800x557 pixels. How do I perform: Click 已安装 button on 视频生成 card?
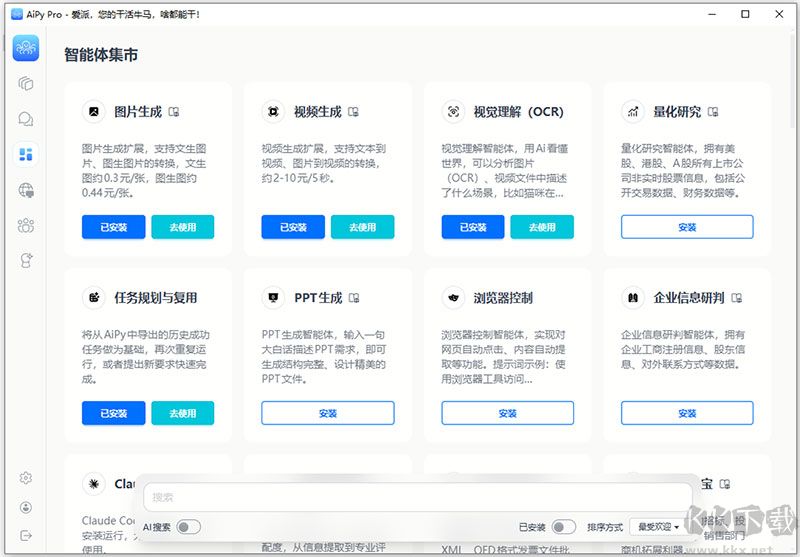pyautogui.click(x=293, y=227)
